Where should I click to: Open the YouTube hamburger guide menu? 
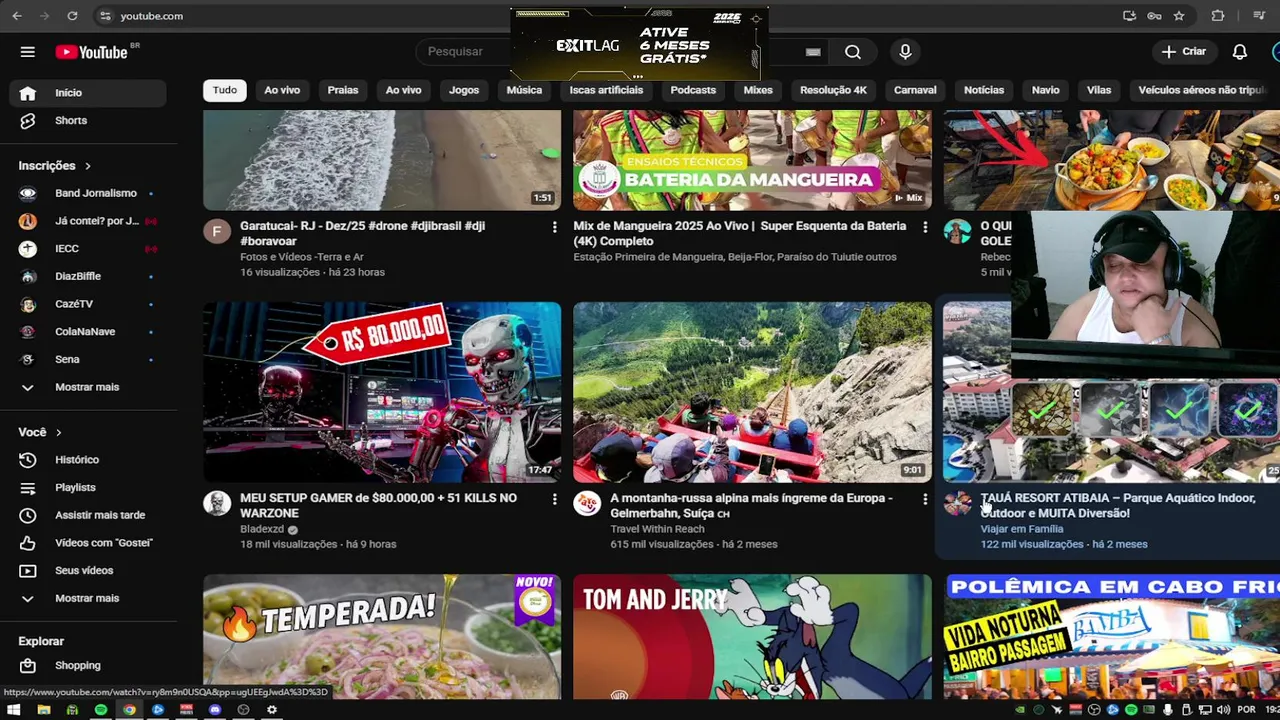pyautogui.click(x=27, y=52)
